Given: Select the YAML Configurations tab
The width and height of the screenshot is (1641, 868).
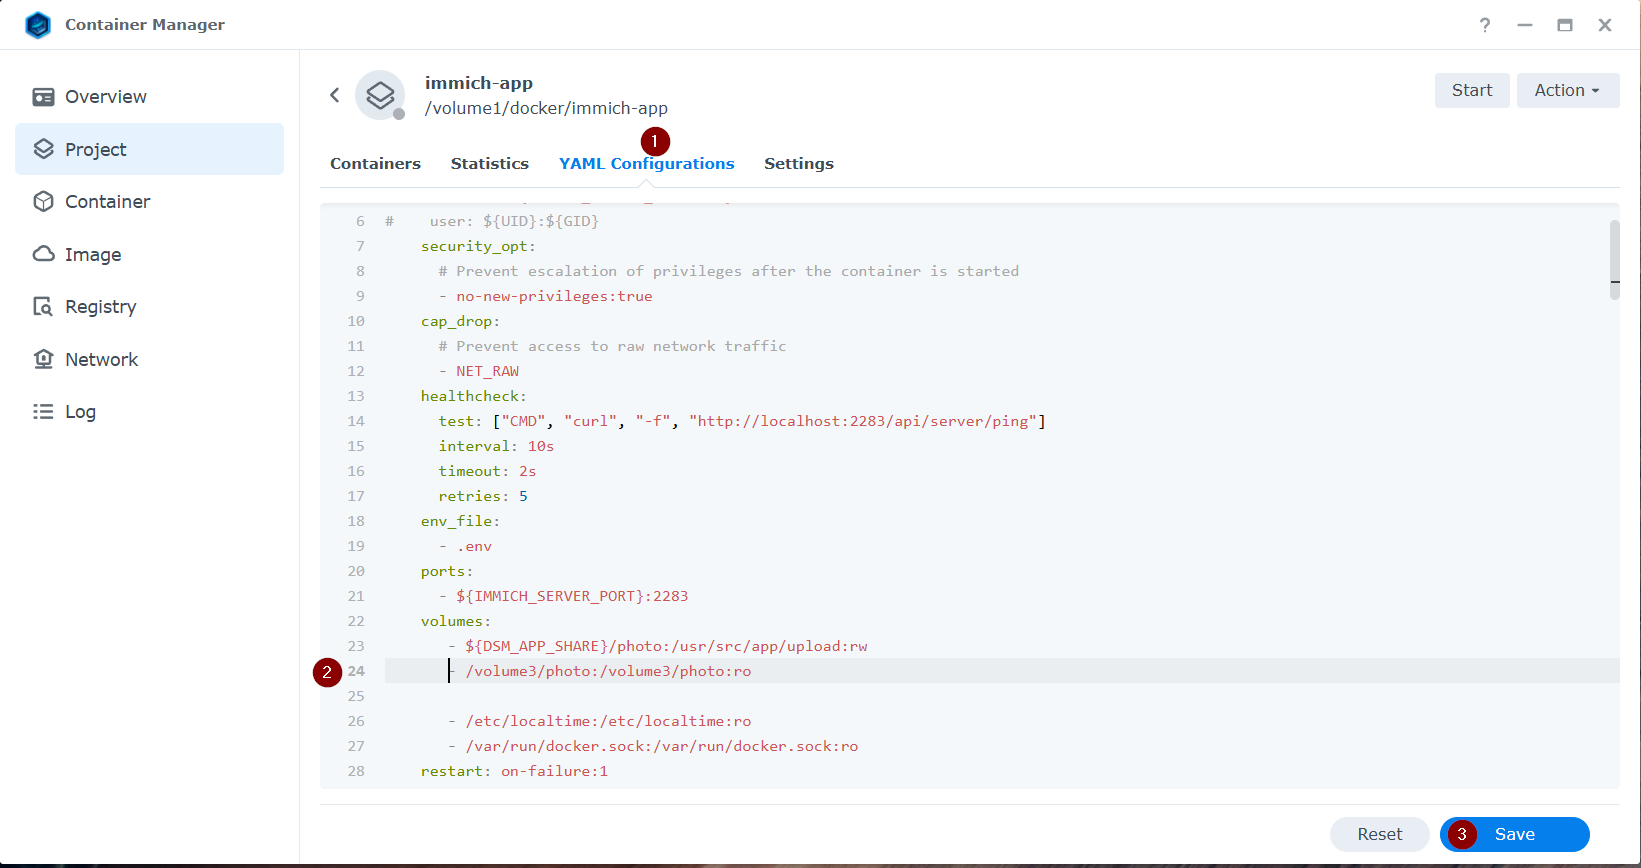Looking at the screenshot, I should click(x=647, y=164).
